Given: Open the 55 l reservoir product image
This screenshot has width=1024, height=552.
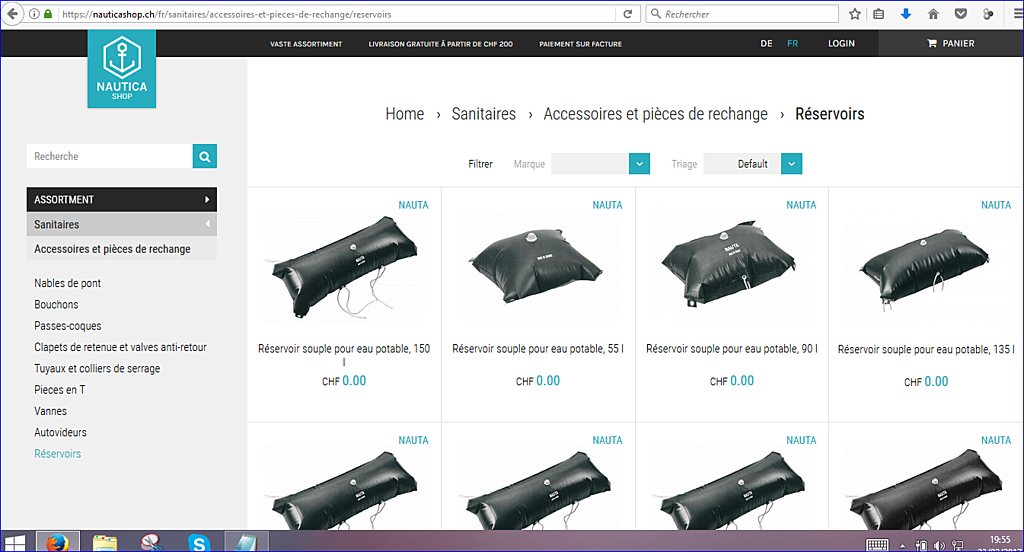Looking at the screenshot, I should (x=537, y=269).
